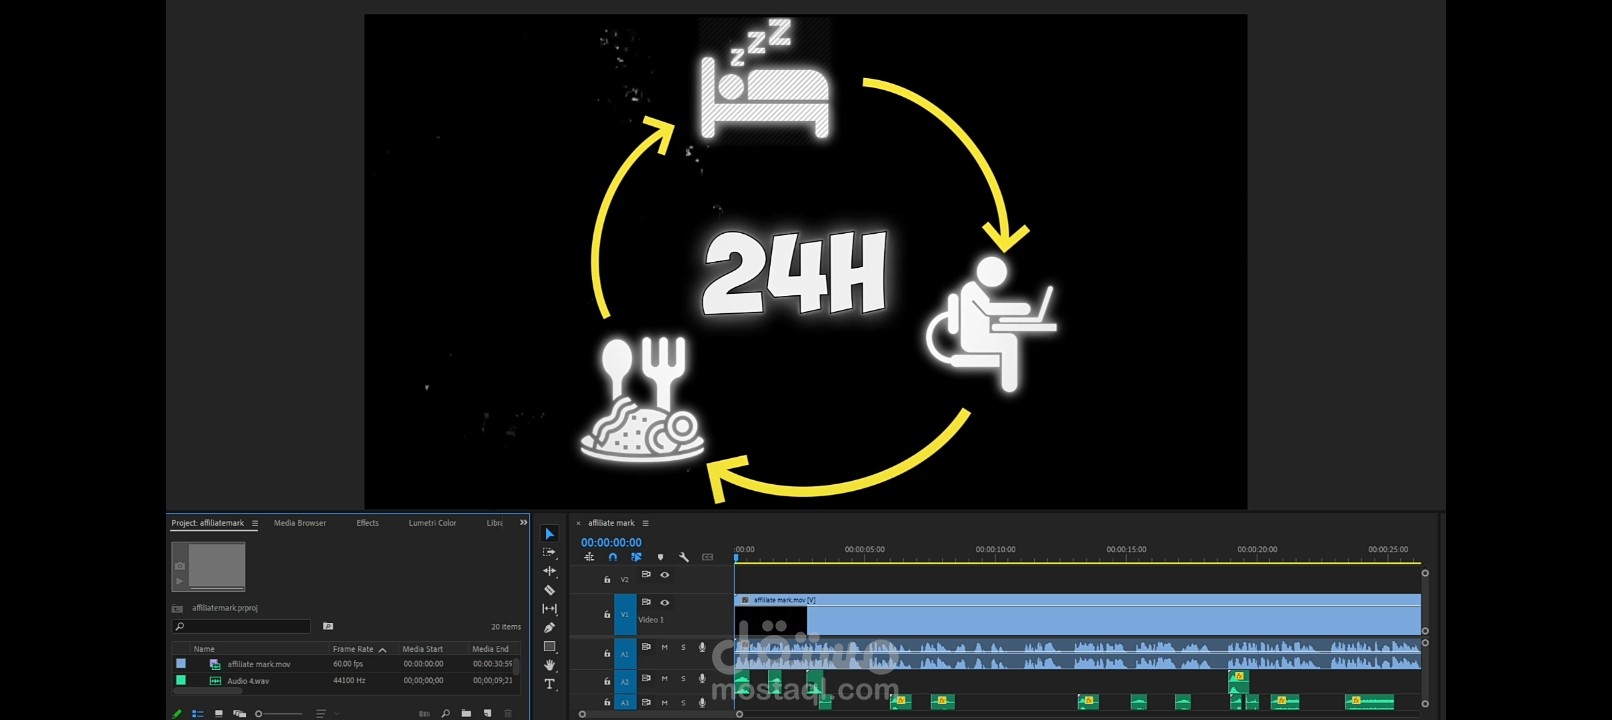Open the Lumetri Color tab
The width and height of the screenshot is (1612, 720).
432,523
